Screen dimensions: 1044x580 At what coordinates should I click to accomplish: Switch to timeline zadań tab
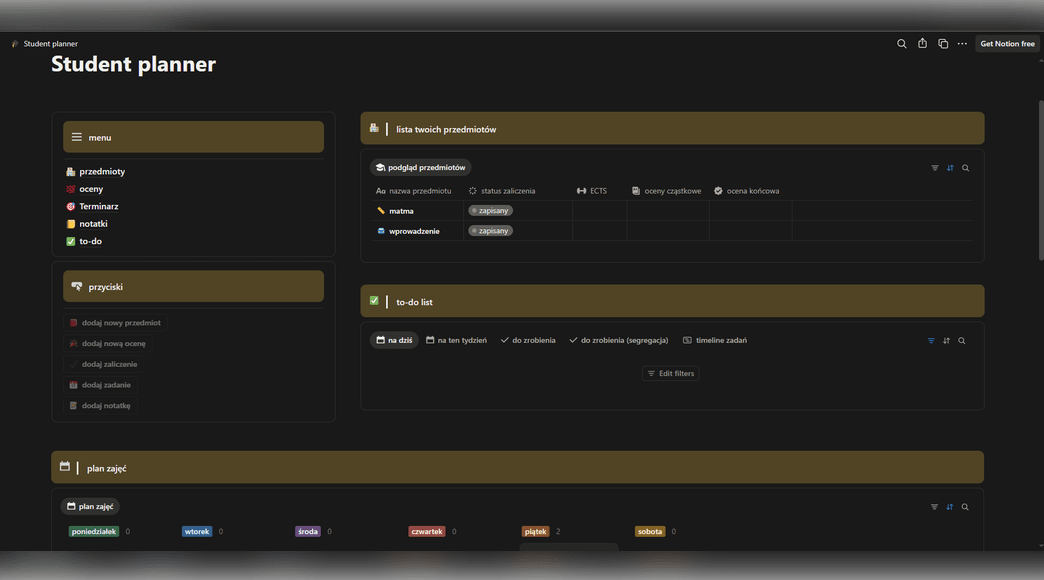(x=715, y=340)
